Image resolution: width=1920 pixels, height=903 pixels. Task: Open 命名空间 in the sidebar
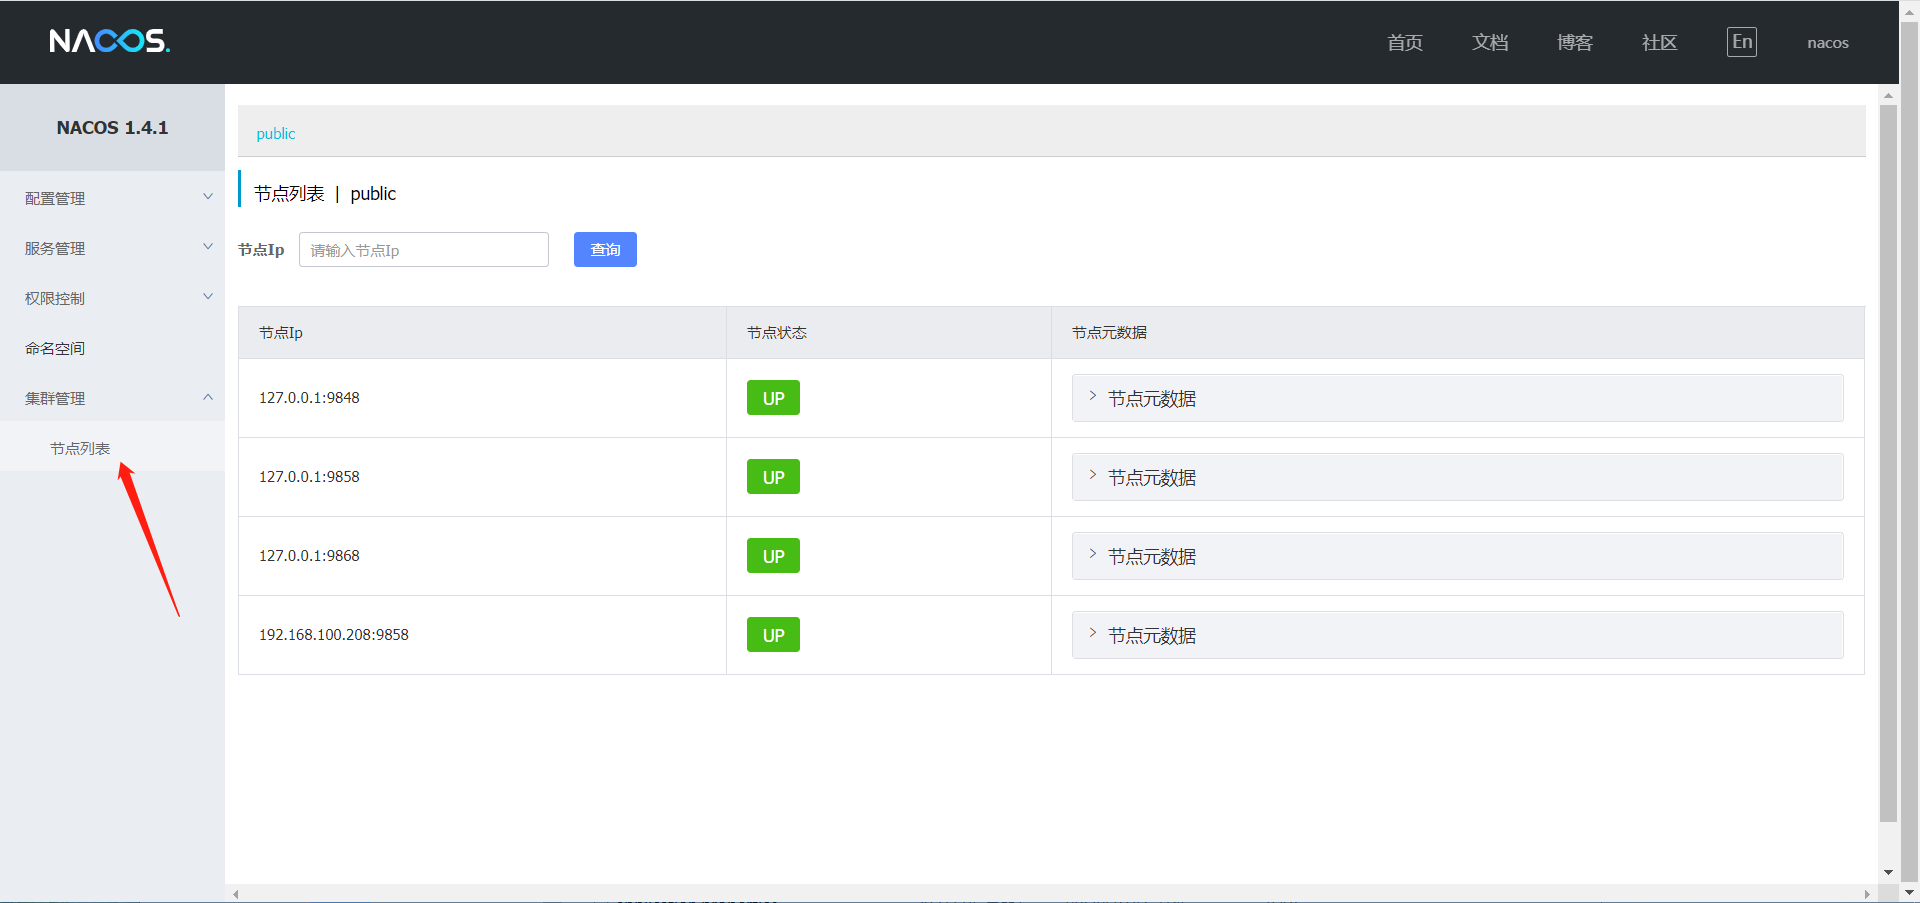pyautogui.click(x=112, y=348)
